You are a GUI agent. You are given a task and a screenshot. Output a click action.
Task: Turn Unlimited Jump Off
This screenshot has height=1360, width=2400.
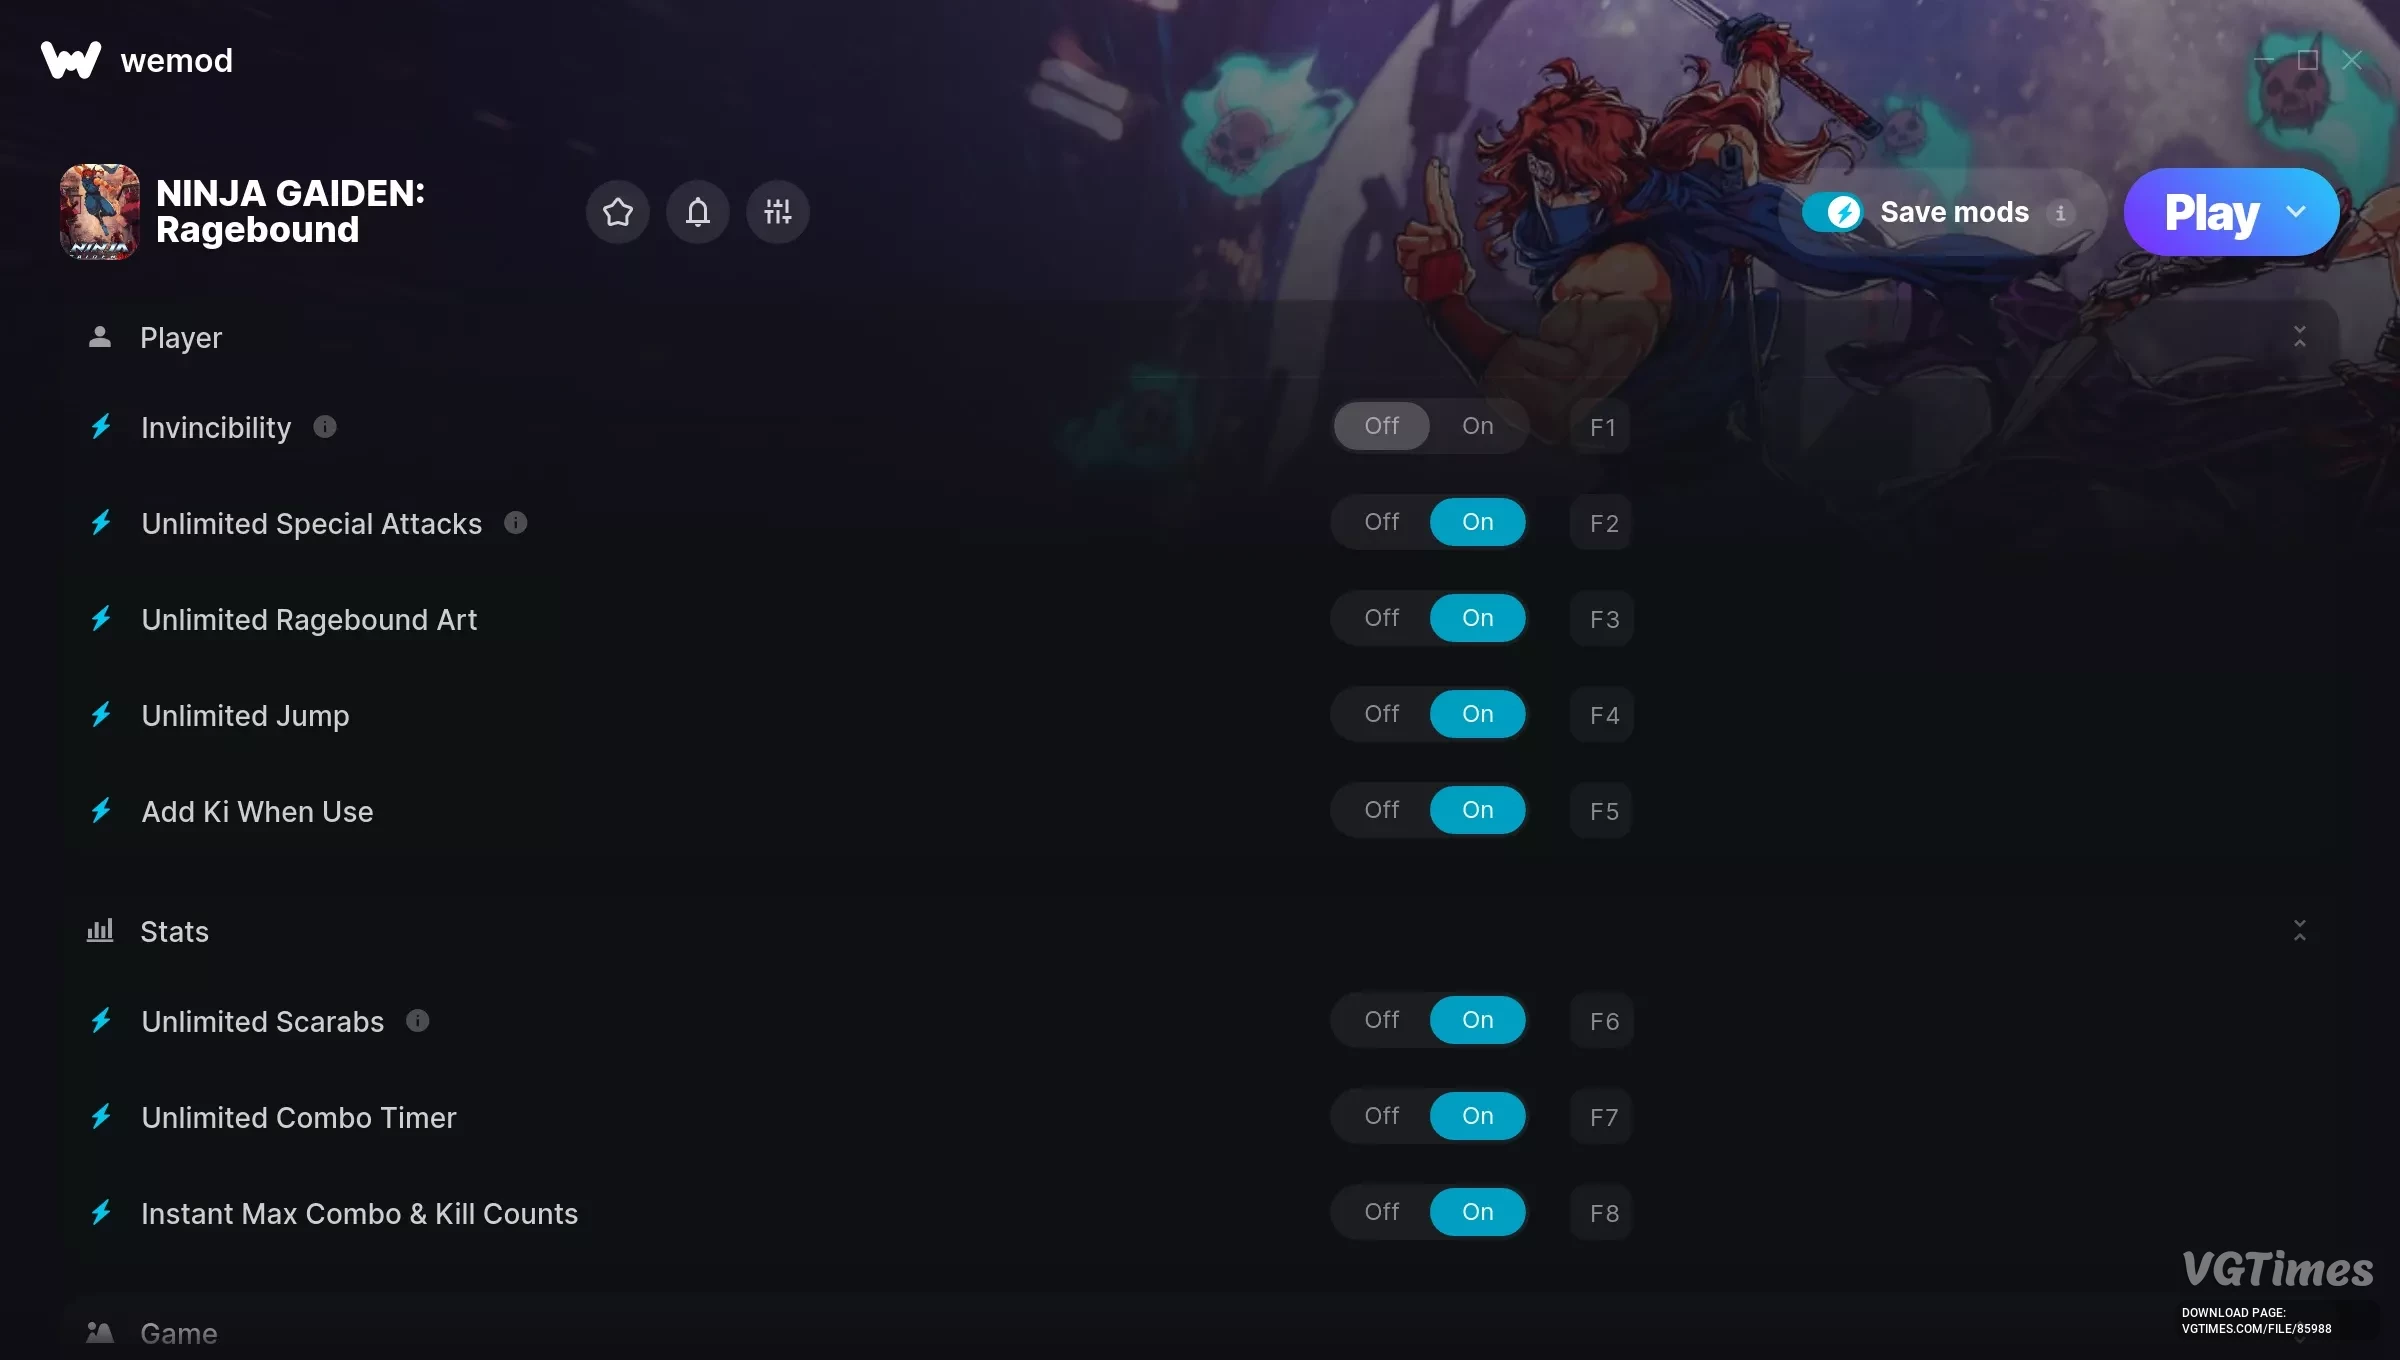pos(1381,714)
